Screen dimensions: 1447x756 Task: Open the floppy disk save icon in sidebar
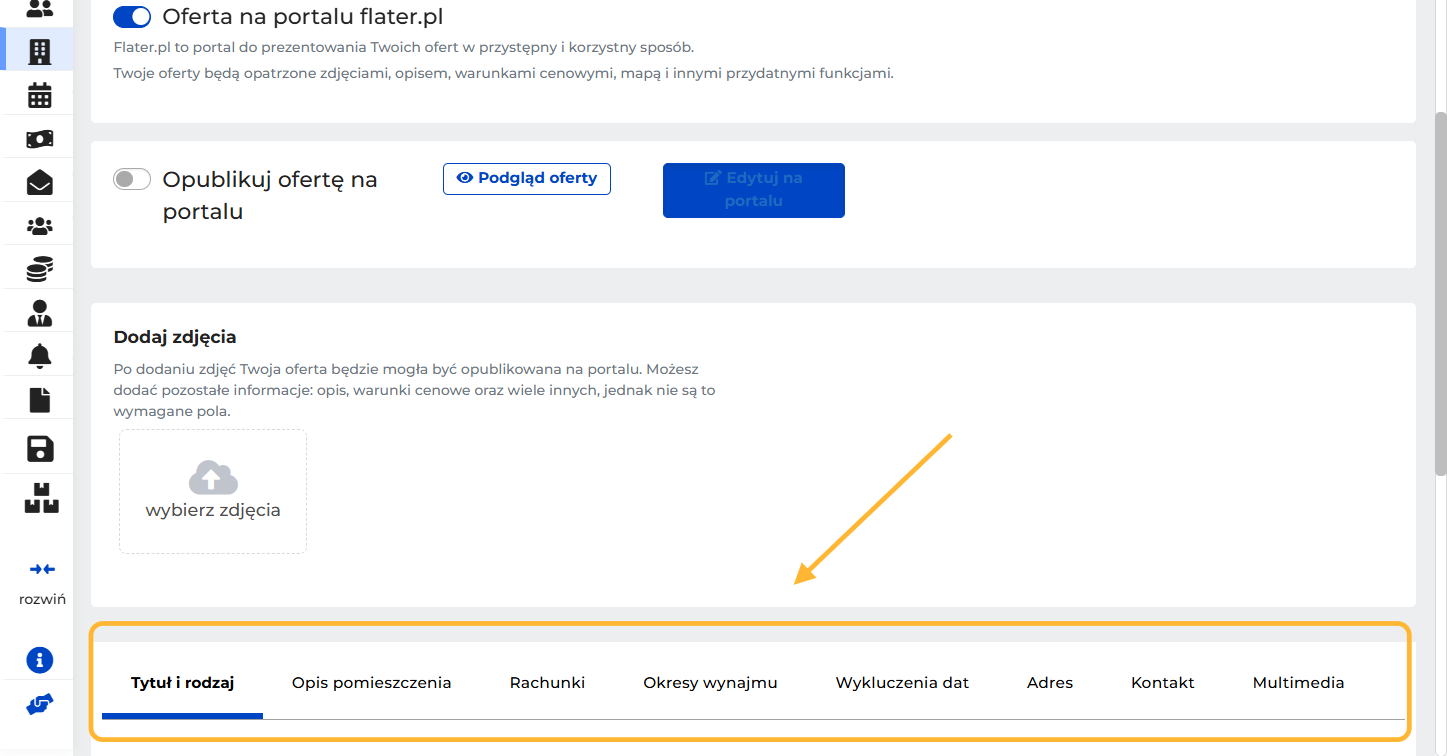(40, 448)
